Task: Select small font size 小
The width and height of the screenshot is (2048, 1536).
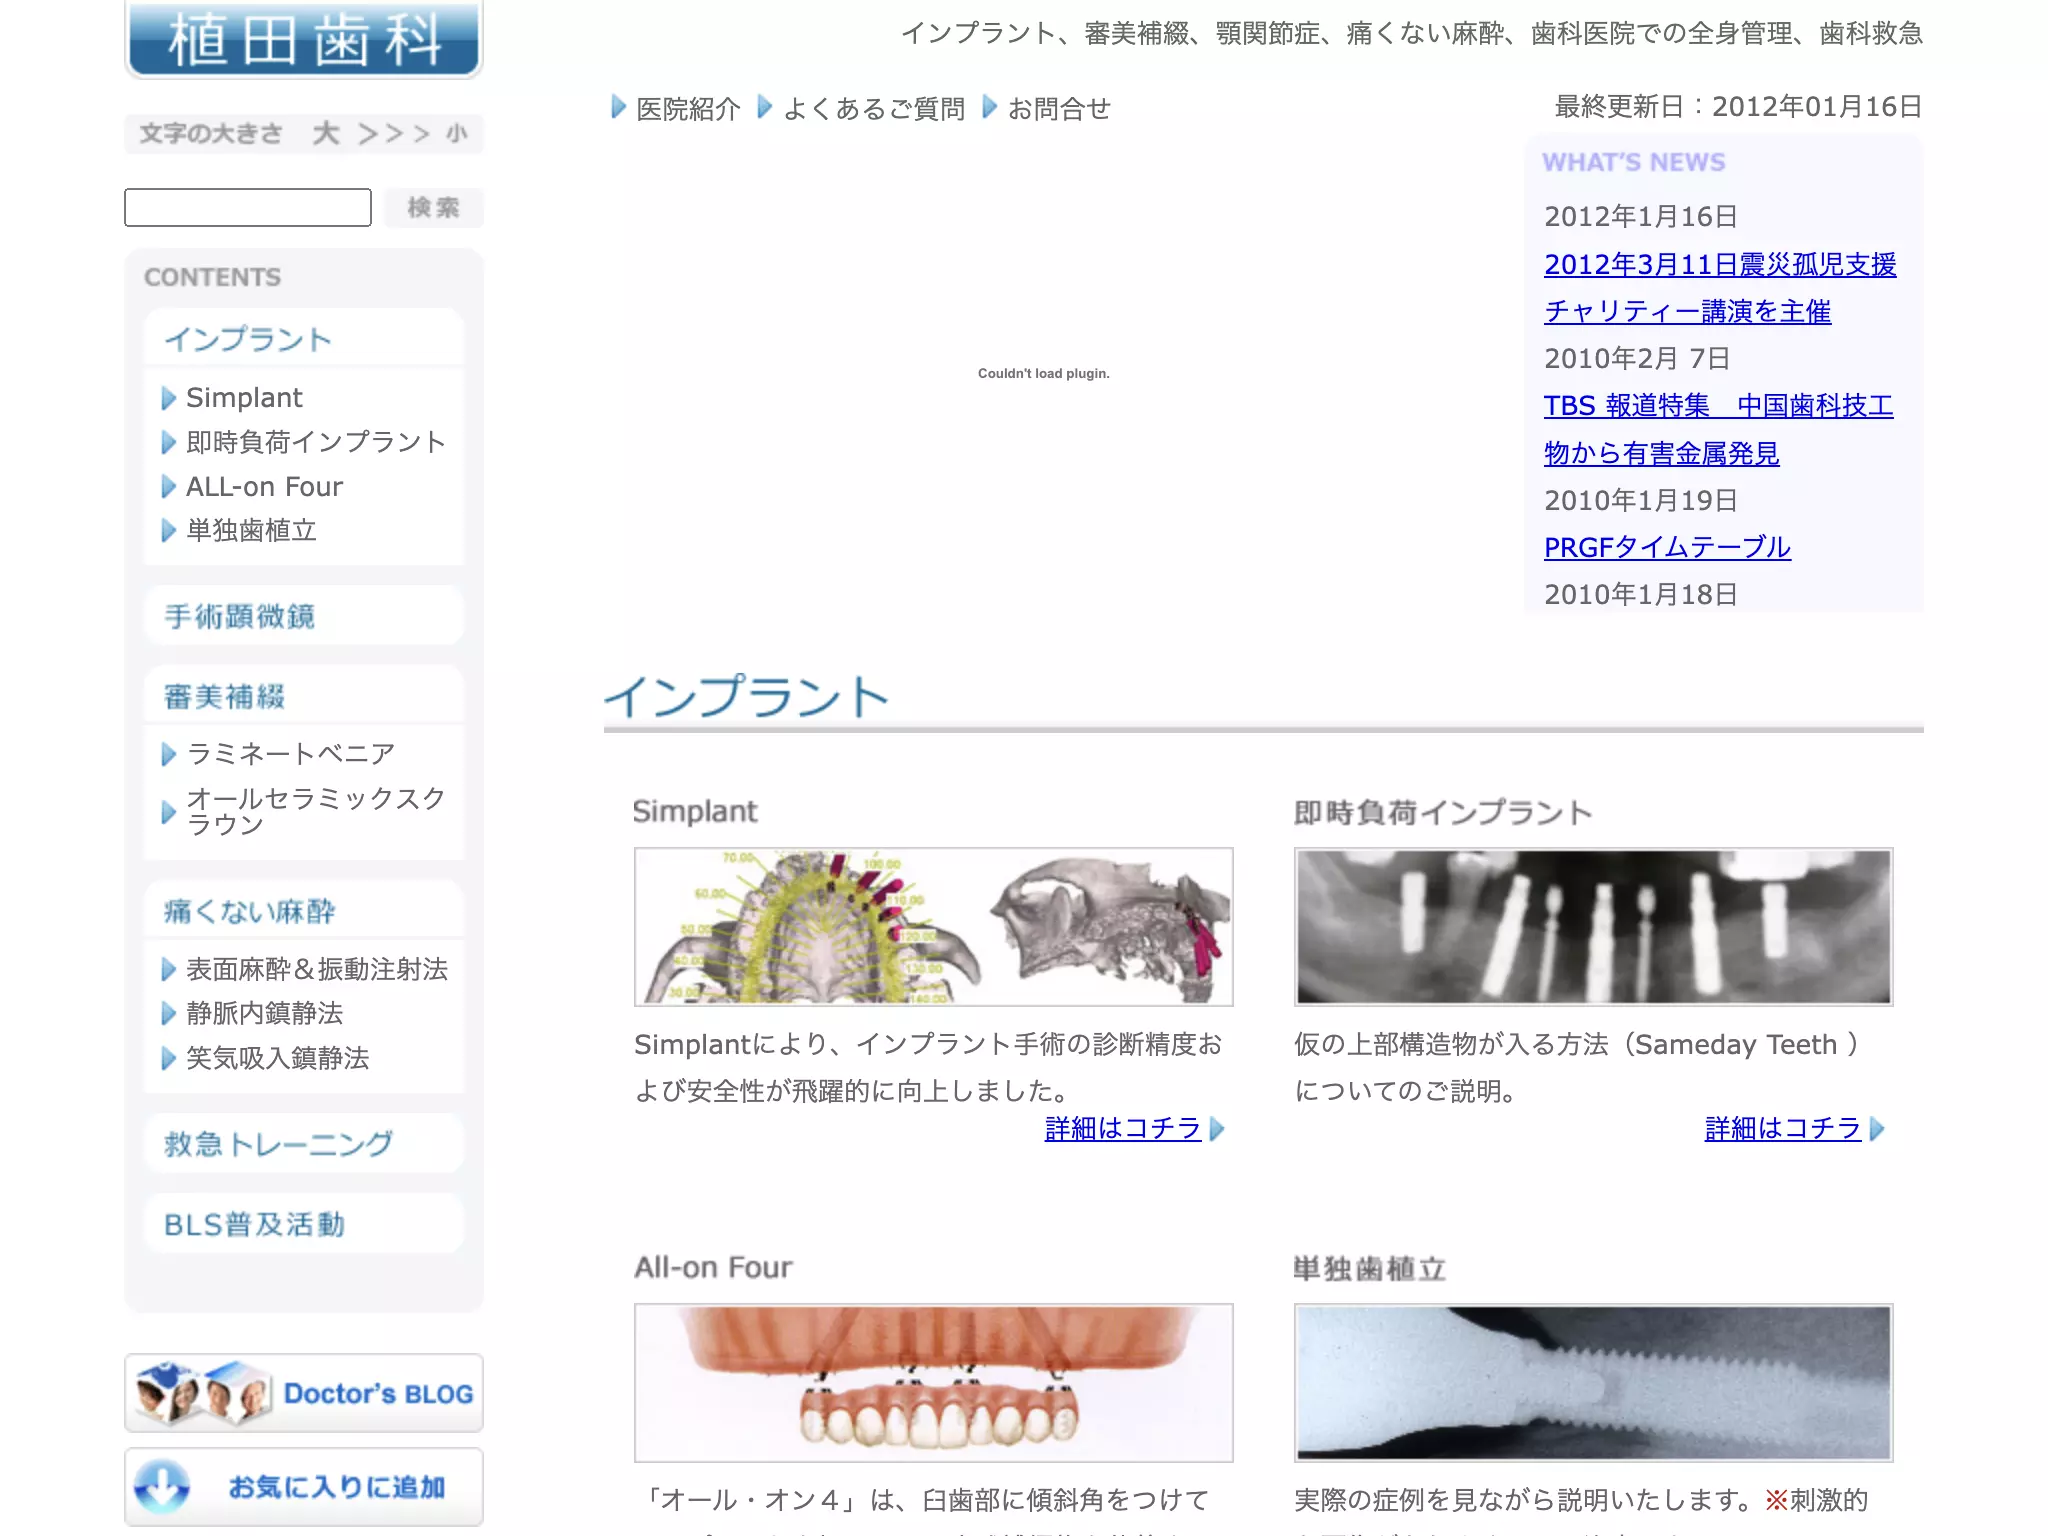Action: (x=457, y=133)
